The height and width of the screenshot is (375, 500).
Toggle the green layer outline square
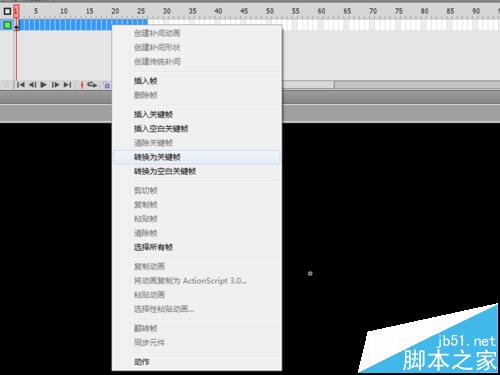pos(7,25)
